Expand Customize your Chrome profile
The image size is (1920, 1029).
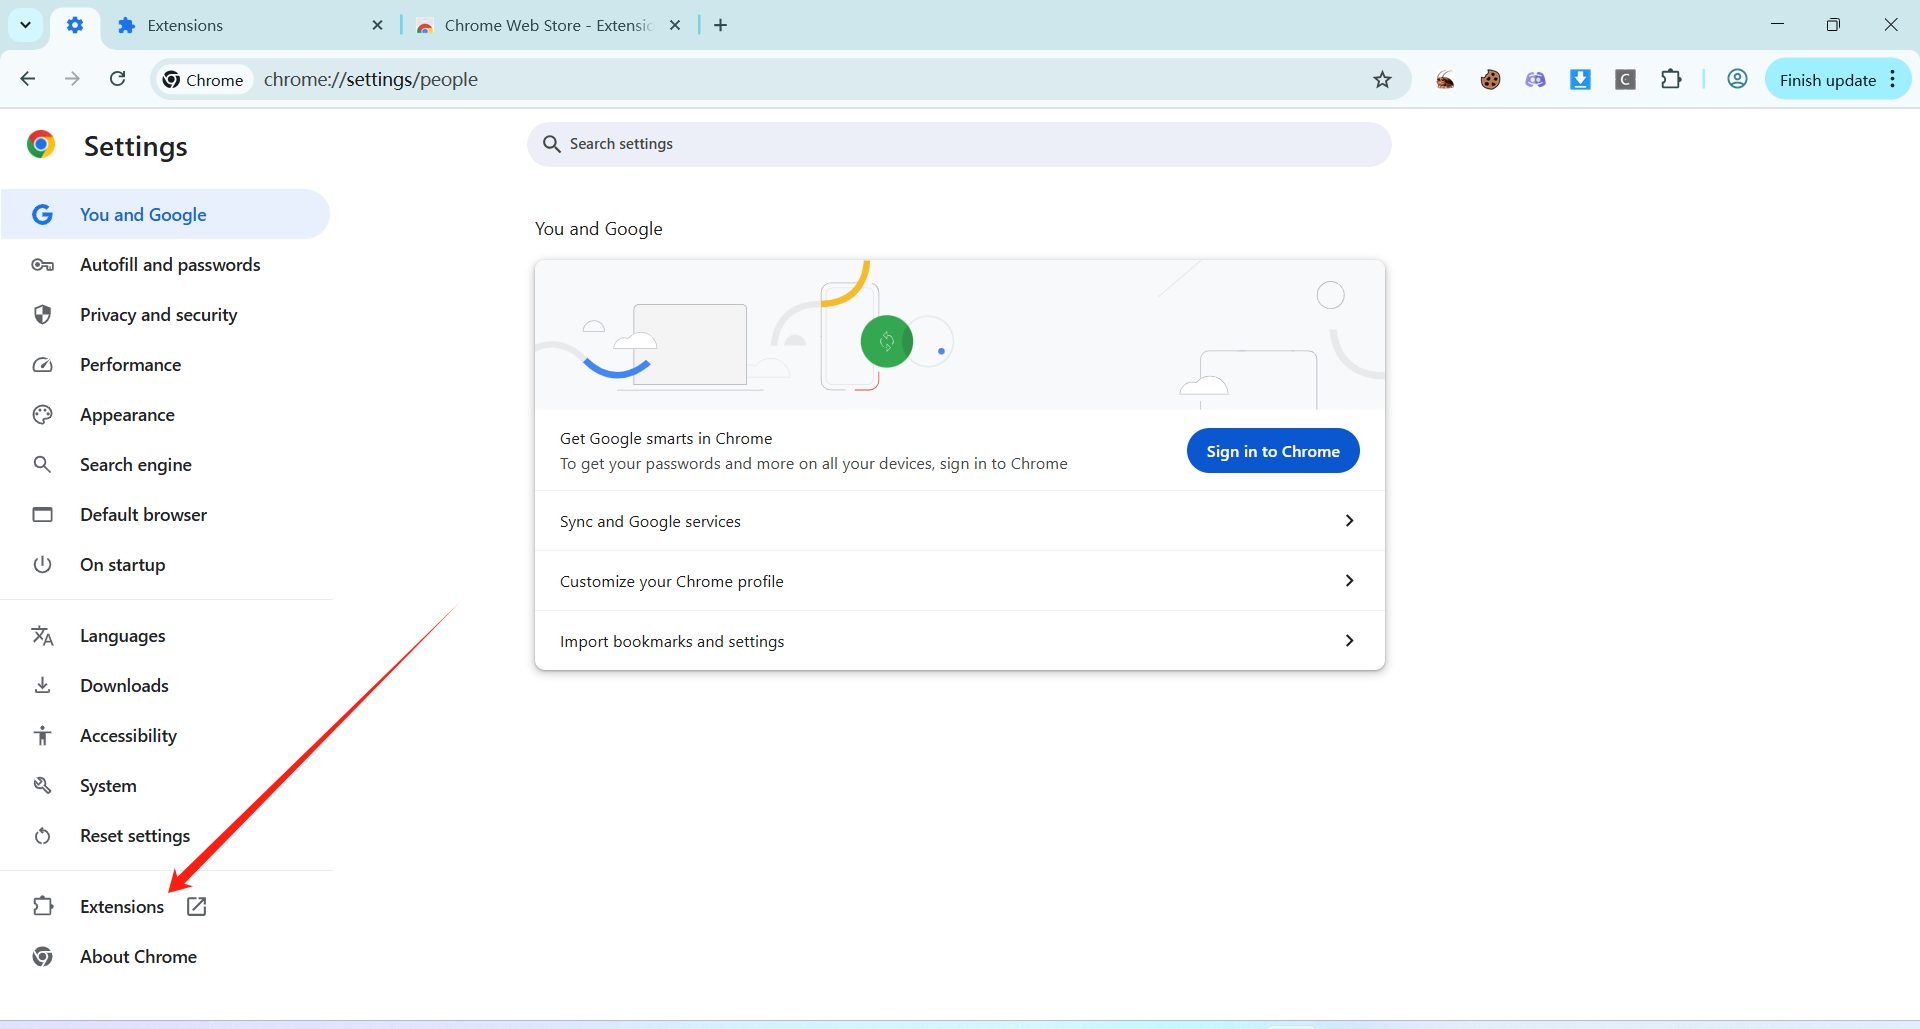pos(959,581)
